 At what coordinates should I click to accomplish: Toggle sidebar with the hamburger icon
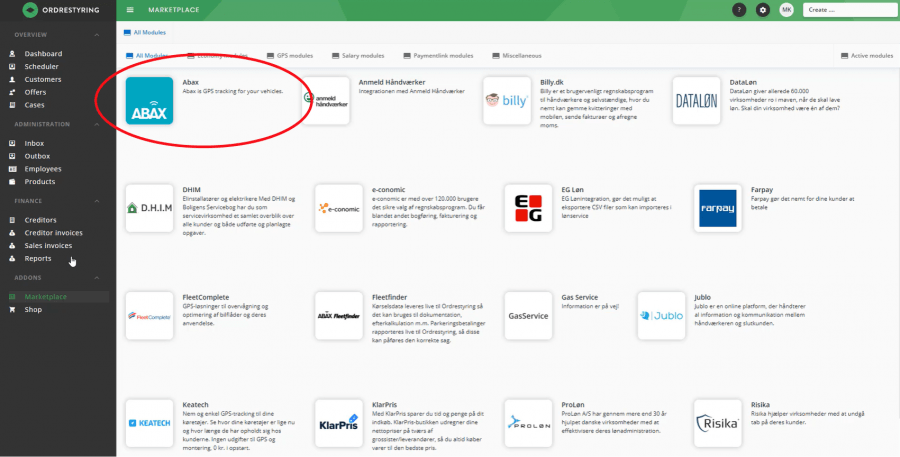click(130, 10)
